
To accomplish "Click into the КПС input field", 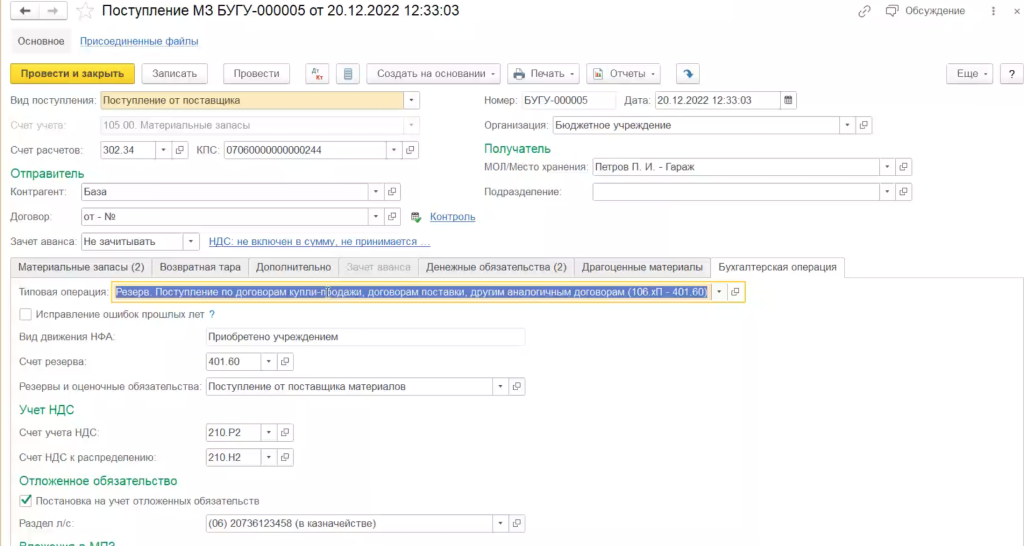I will pos(304,150).
